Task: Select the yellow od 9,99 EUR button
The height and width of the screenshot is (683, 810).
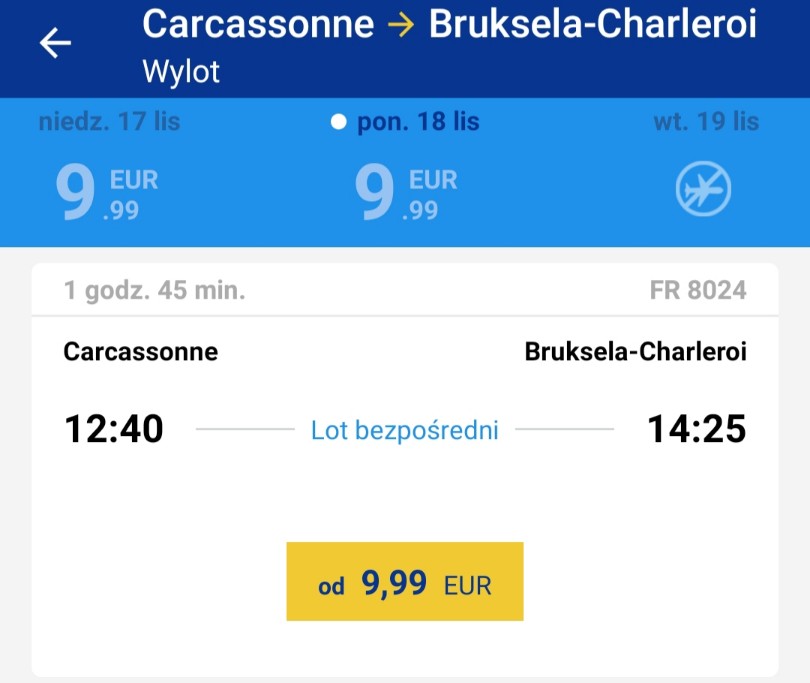Action: (405, 581)
